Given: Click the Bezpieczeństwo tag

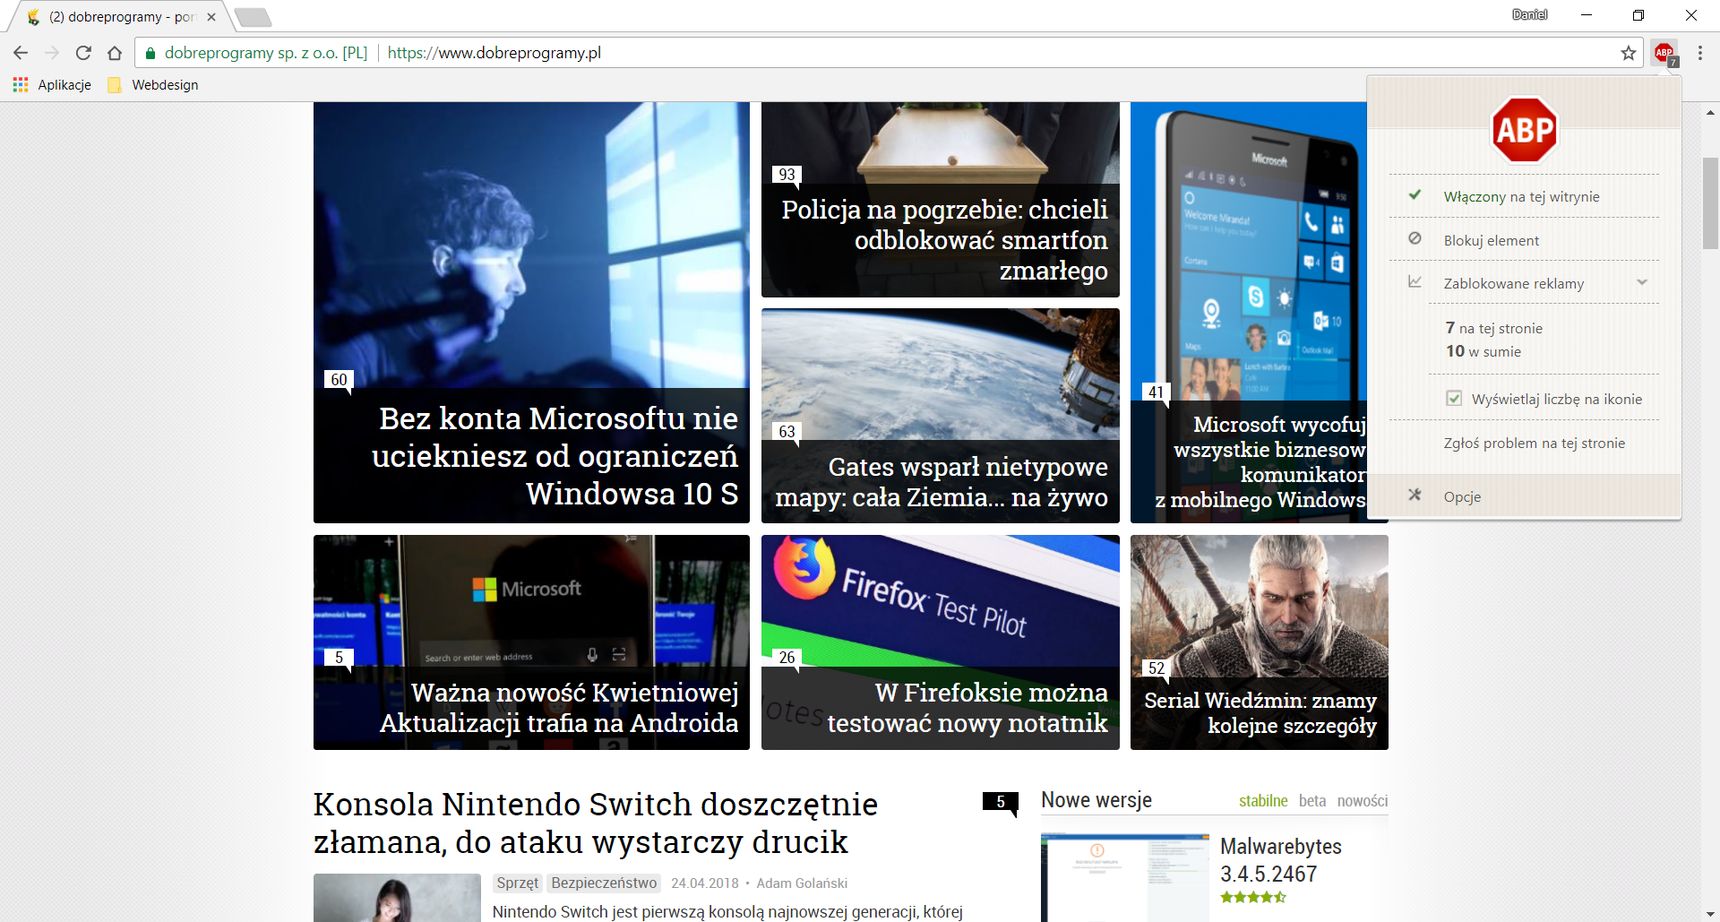Looking at the screenshot, I should tap(604, 883).
